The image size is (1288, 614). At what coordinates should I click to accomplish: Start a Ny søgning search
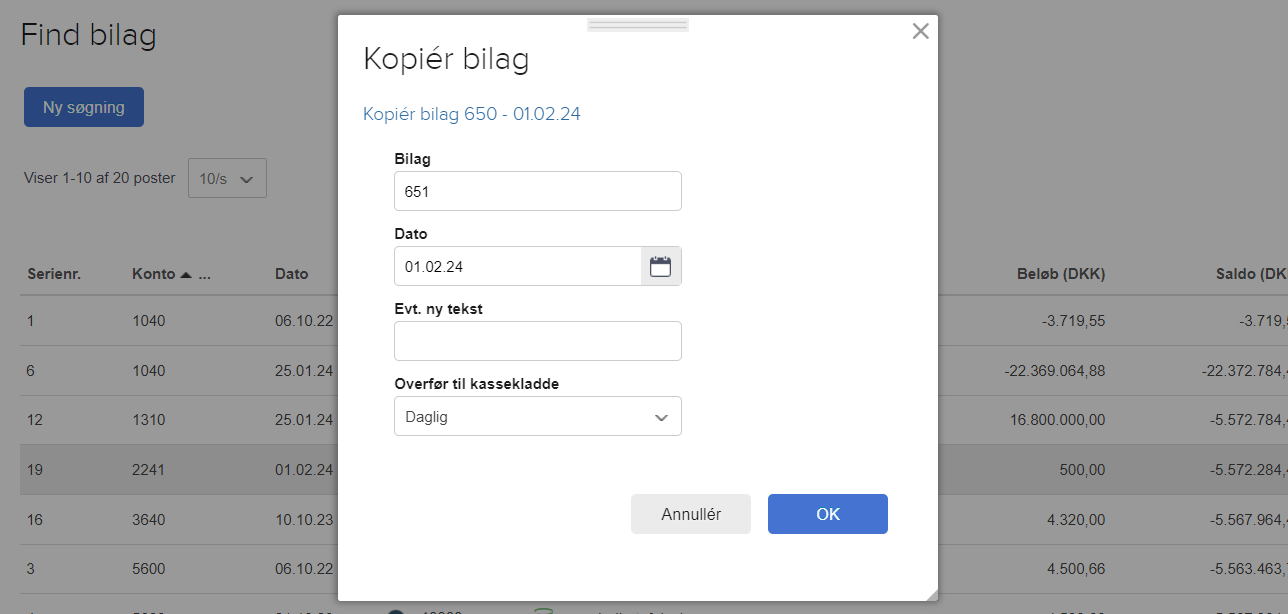(83, 106)
